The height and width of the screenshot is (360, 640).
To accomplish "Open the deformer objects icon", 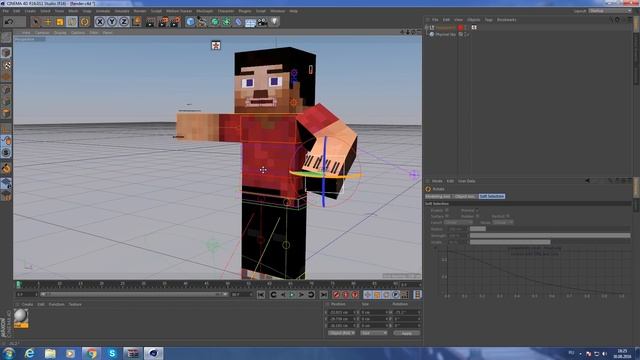I will point(238,22).
